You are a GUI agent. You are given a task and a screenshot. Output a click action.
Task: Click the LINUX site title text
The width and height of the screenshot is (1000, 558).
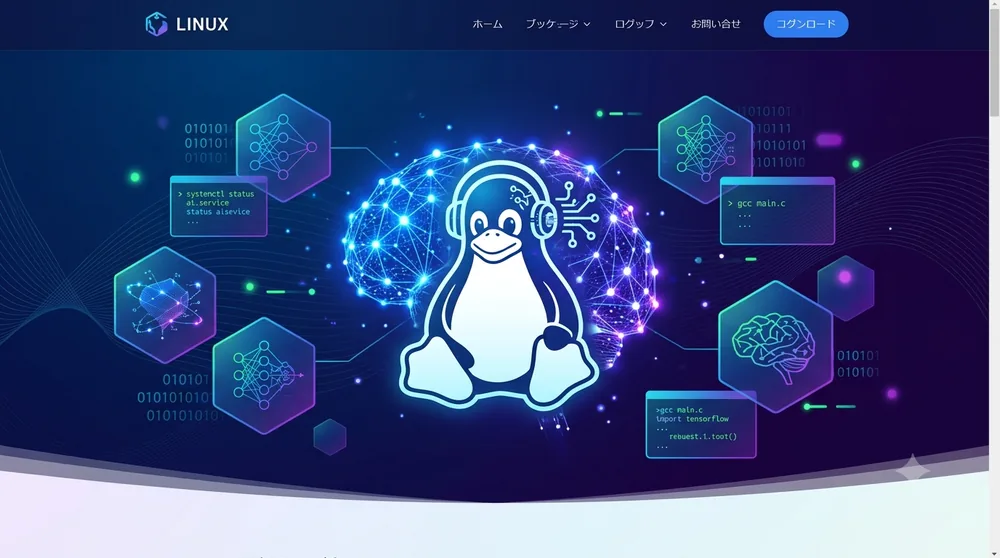pos(202,24)
